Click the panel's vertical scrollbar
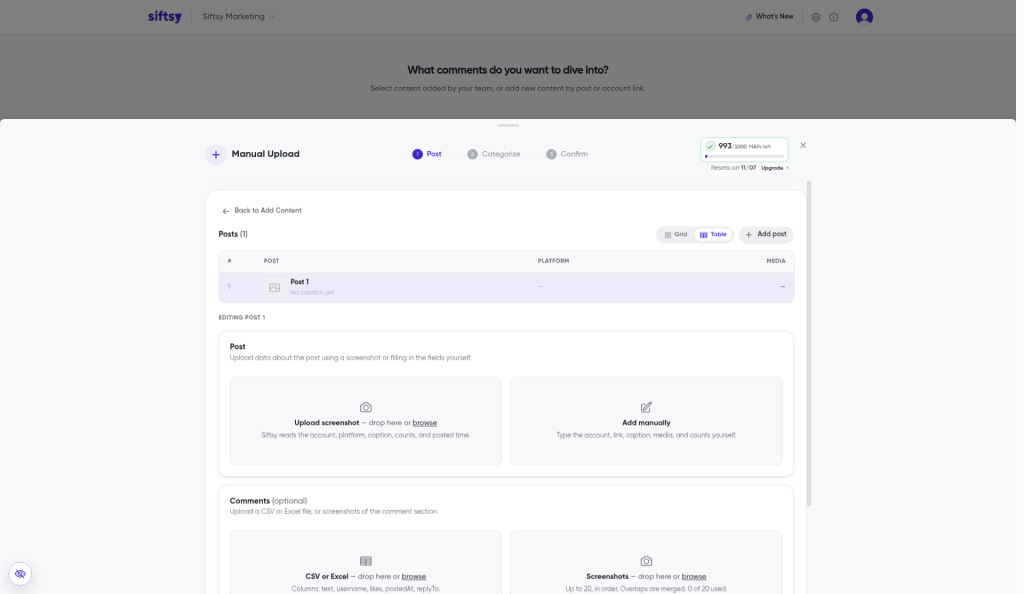Screen dimensions: 1024x594 (809, 343)
